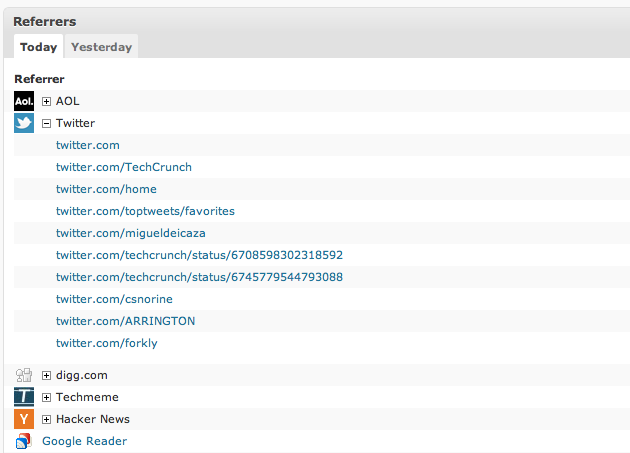Expand the Hacker News referrer group

(46, 419)
